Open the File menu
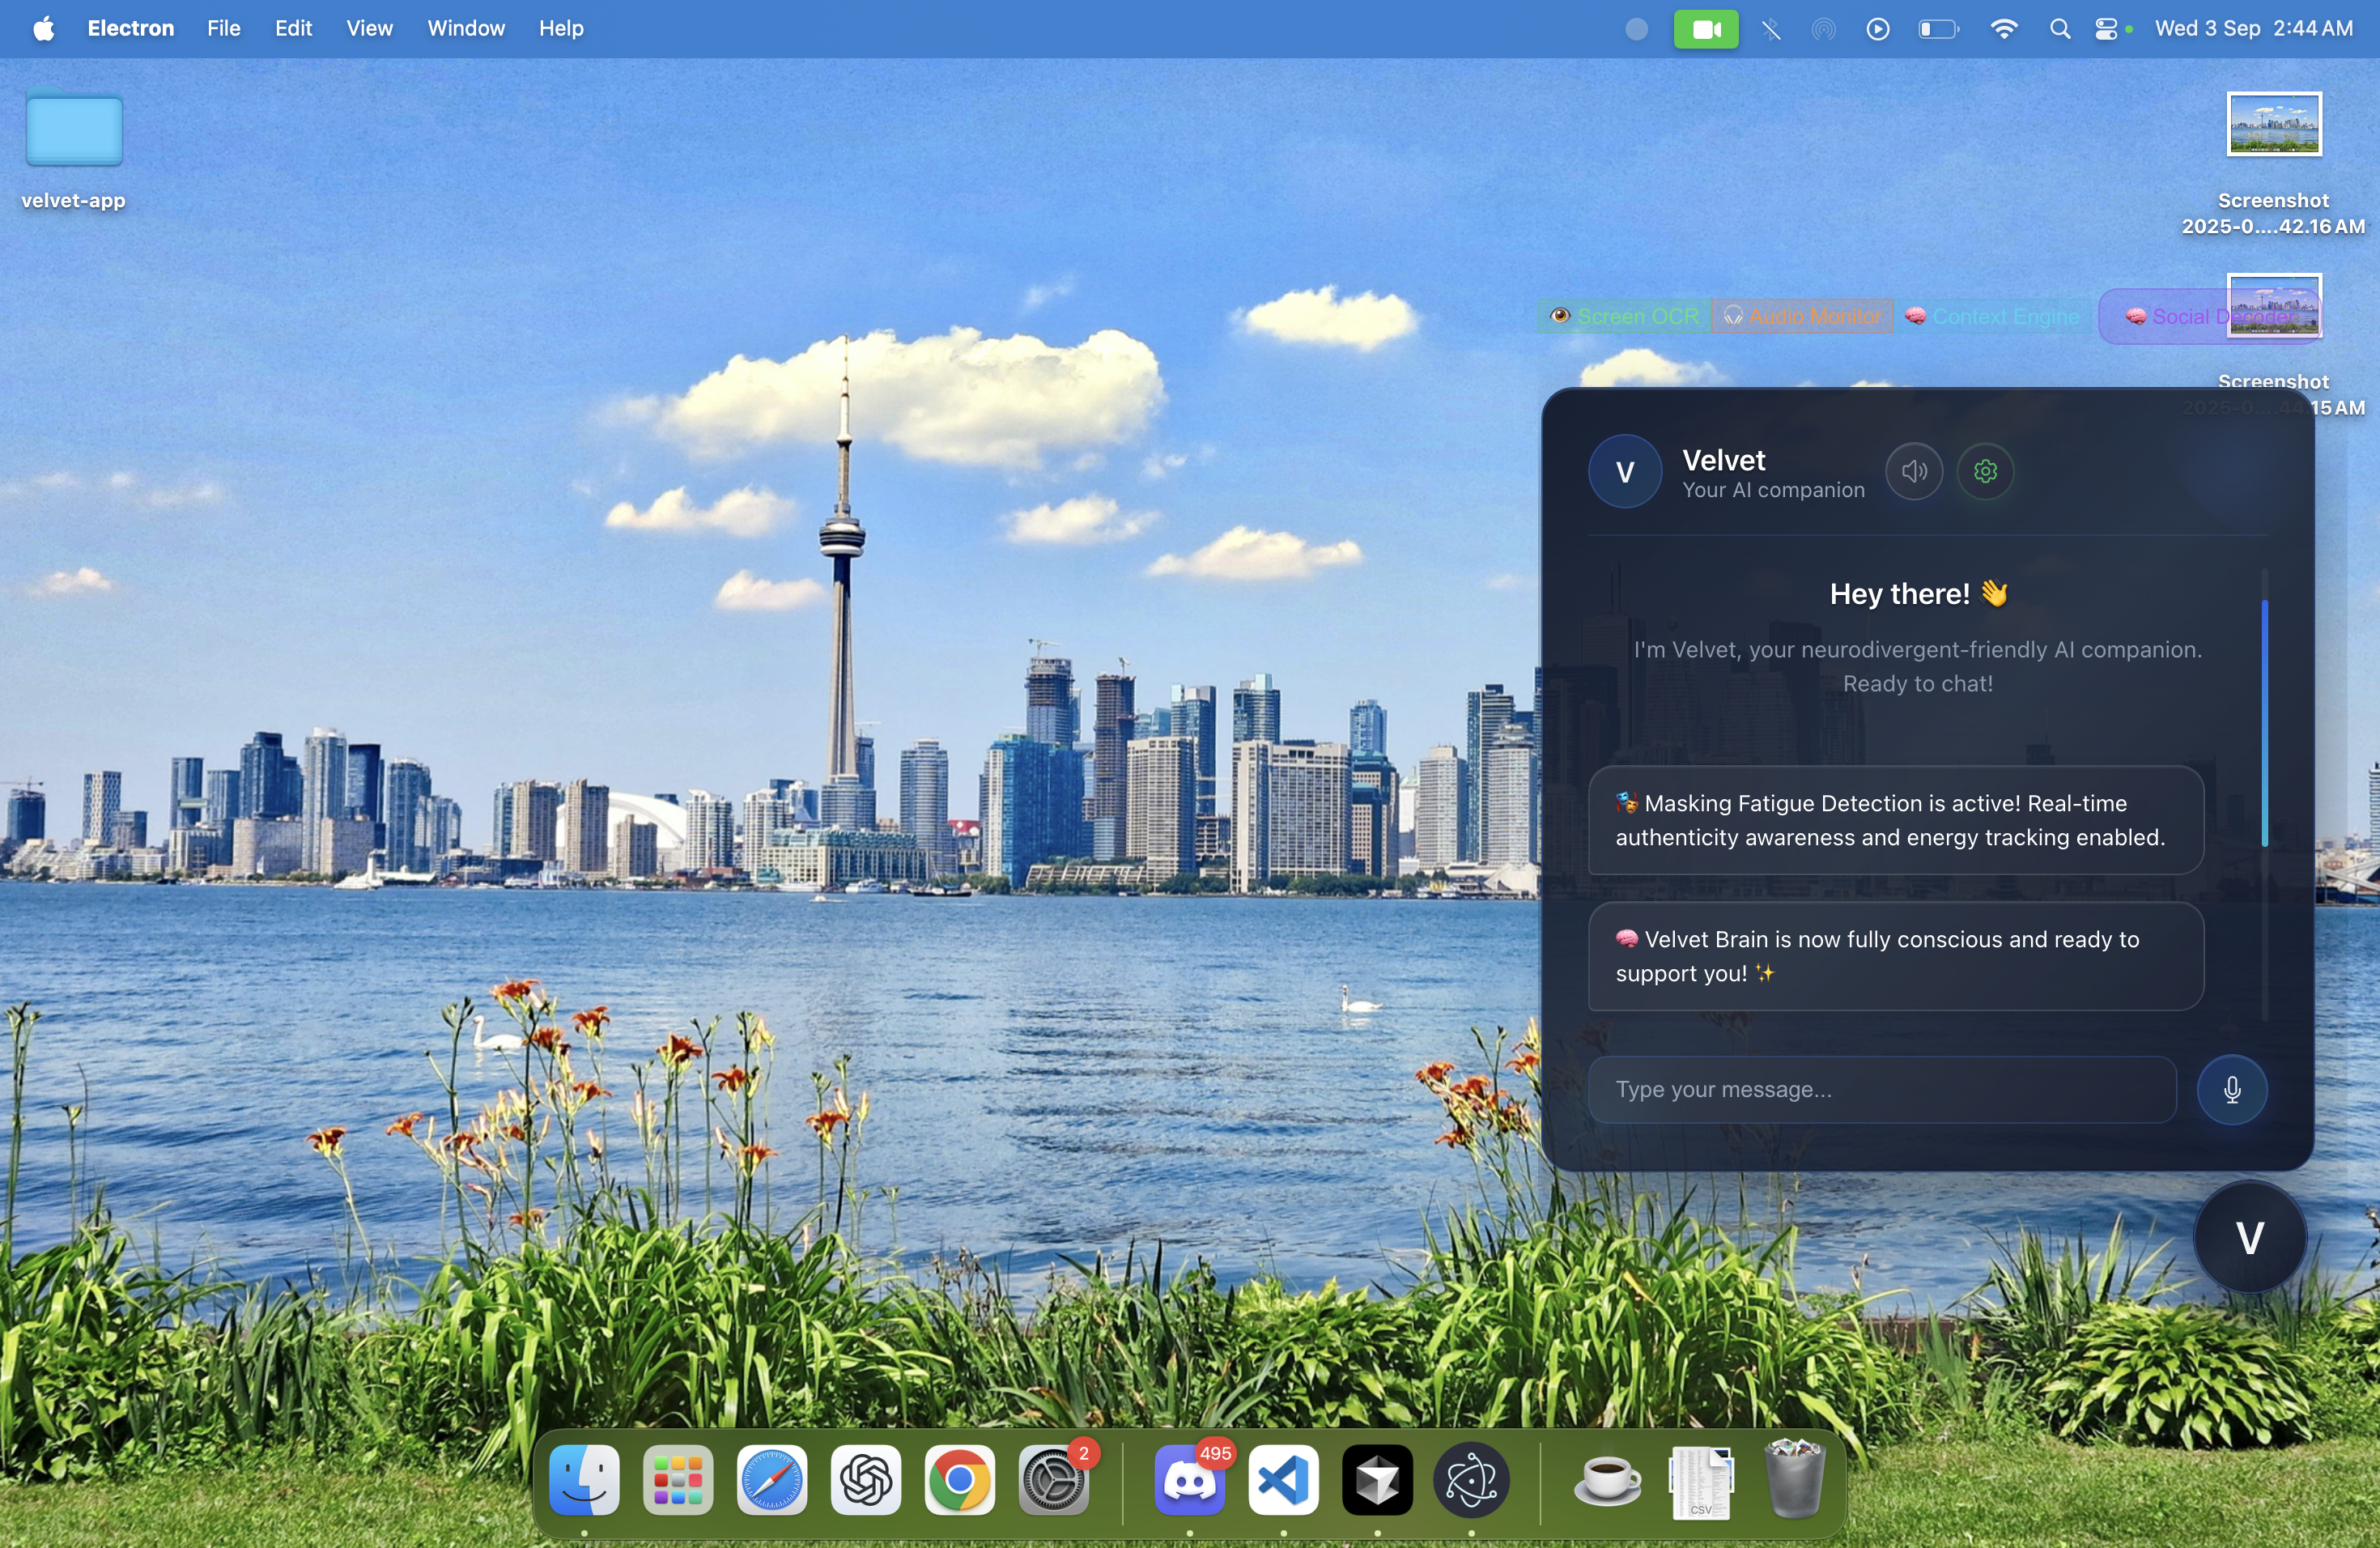The height and width of the screenshot is (1548, 2380). pyautogui.click(x=223, y=29)
